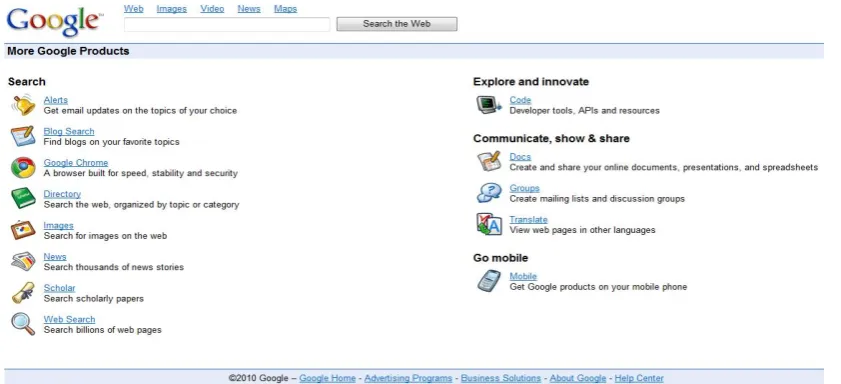Click 'View web pages in other languages' text
Image resolution: width=841 pixels, height=384 pixels.
(x=582, y=230)
